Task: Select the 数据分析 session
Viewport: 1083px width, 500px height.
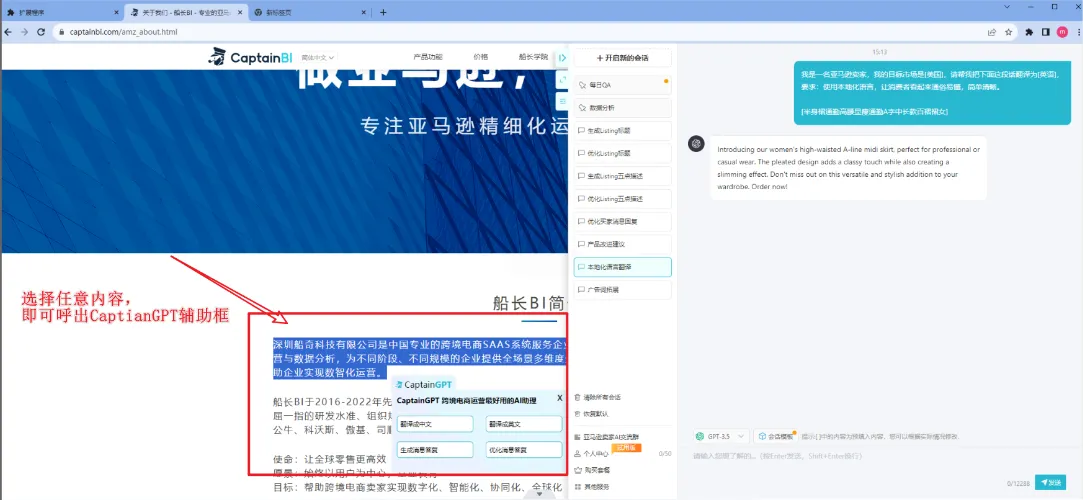Action: [x=622, y=108]
